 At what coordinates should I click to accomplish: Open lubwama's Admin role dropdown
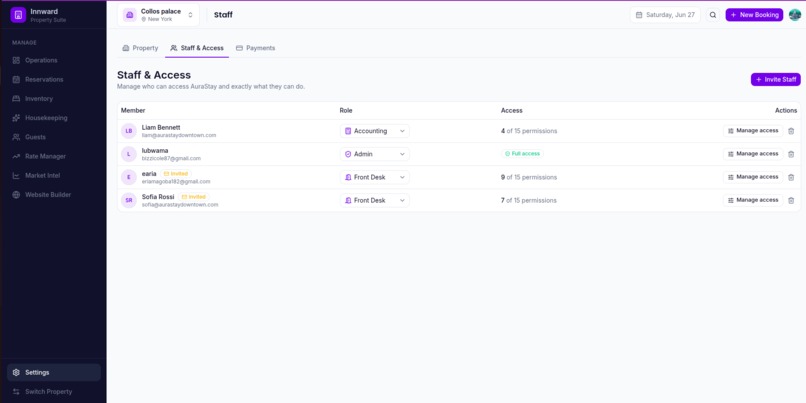375,154
